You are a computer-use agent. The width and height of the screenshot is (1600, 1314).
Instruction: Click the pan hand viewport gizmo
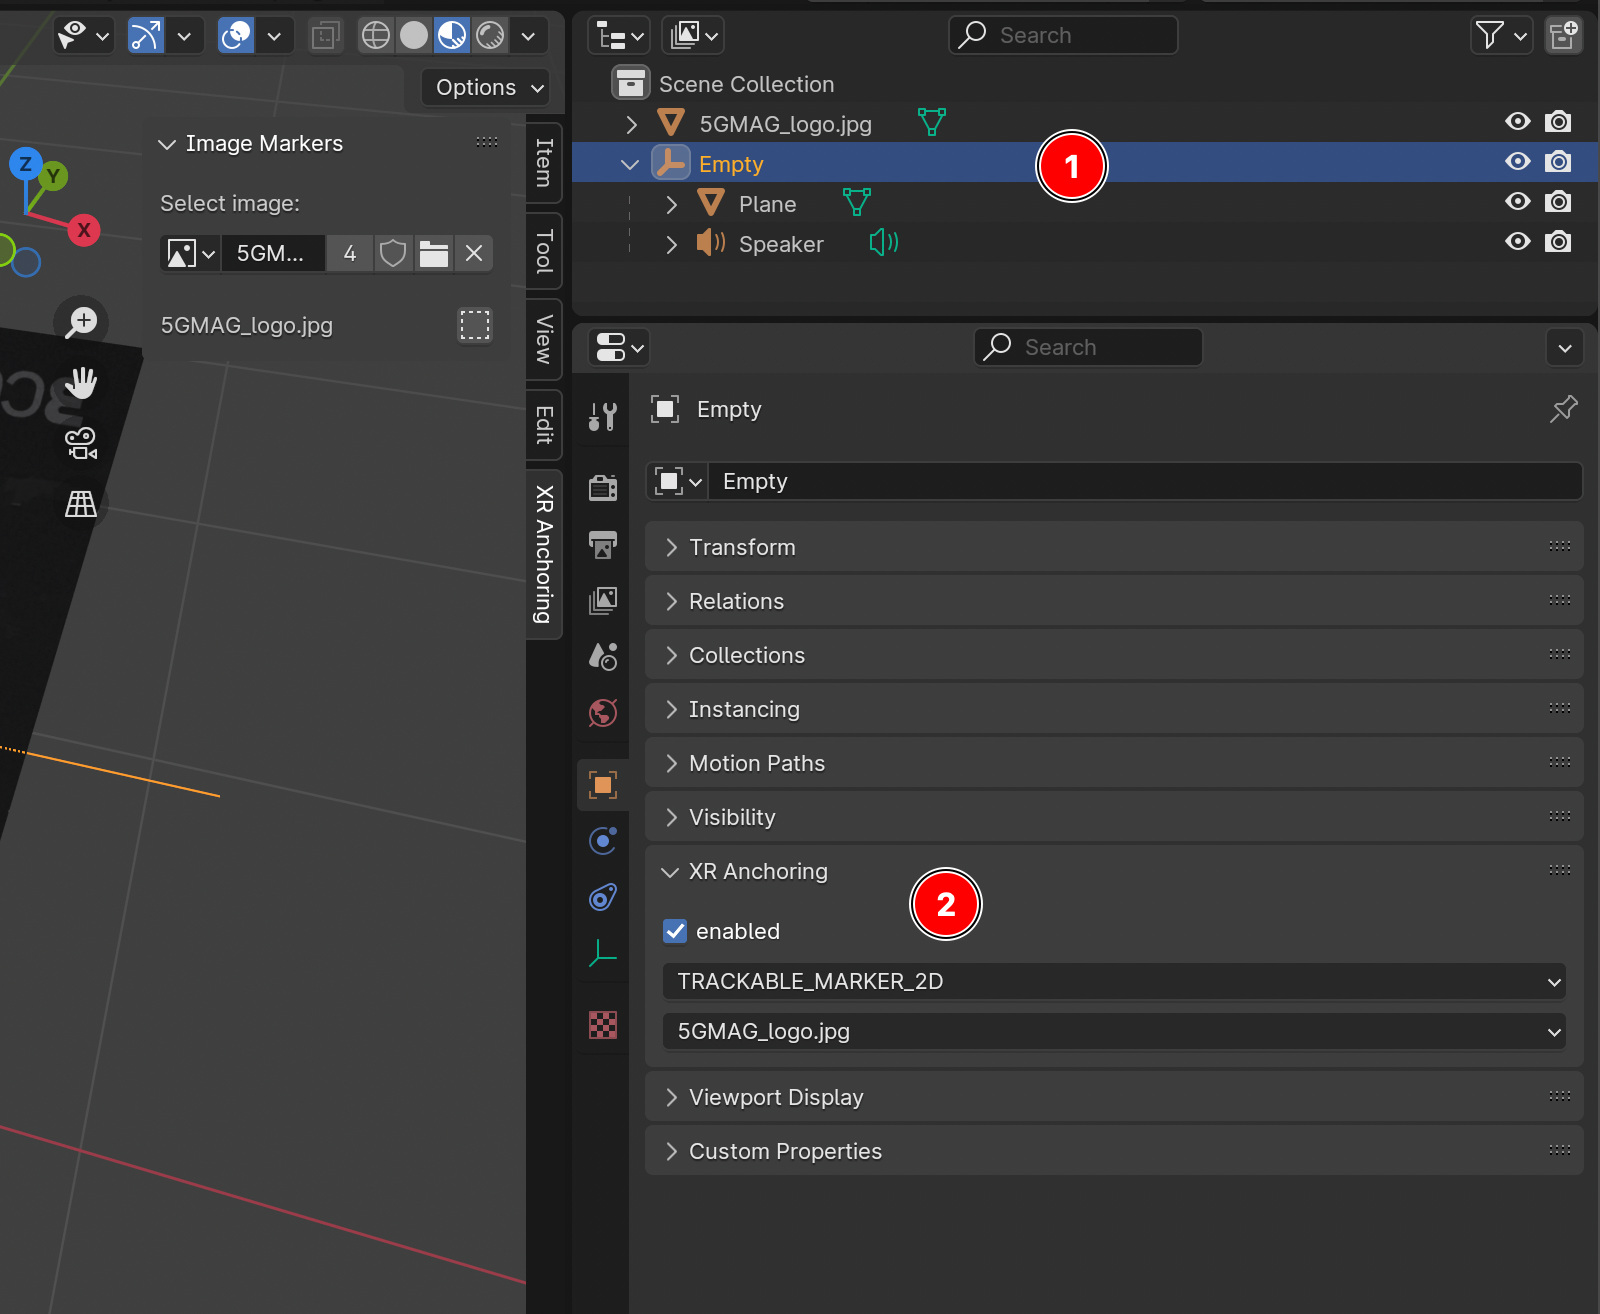point(81,382)
